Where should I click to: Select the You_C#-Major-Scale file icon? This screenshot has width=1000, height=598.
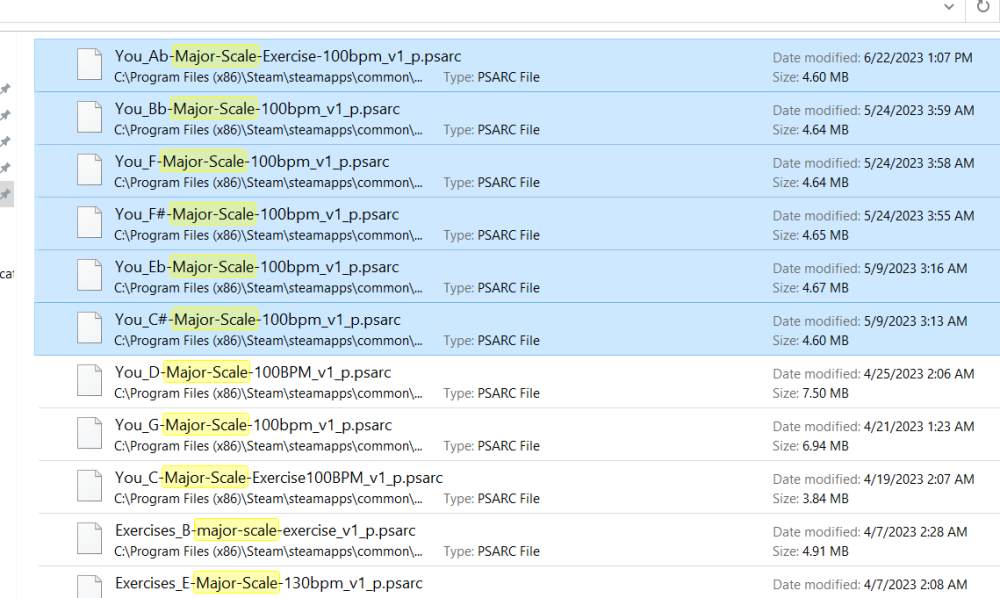point(90,329)
